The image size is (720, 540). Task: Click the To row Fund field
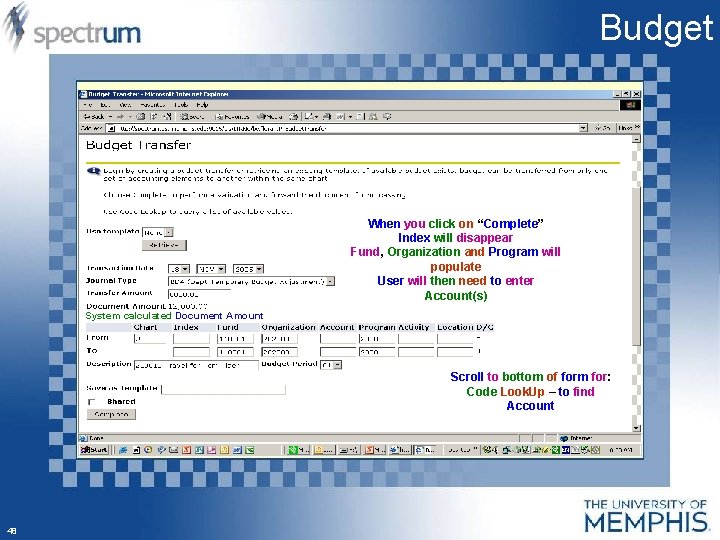click(235, 352)
